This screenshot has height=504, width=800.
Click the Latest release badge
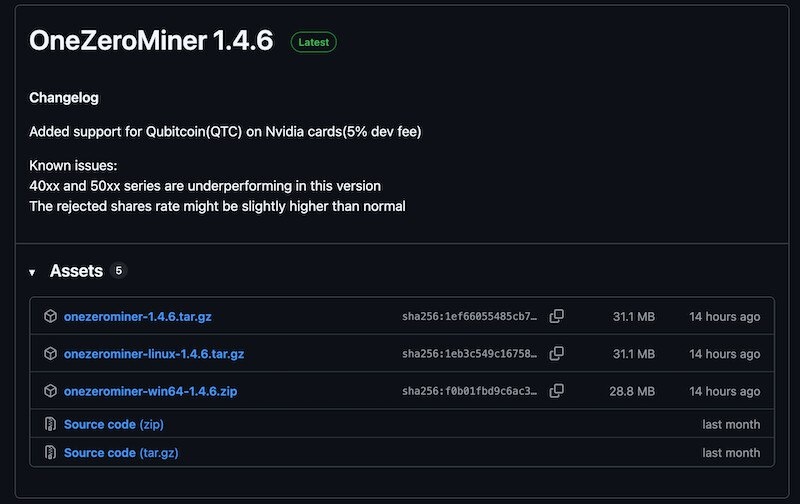pos(313,42)
